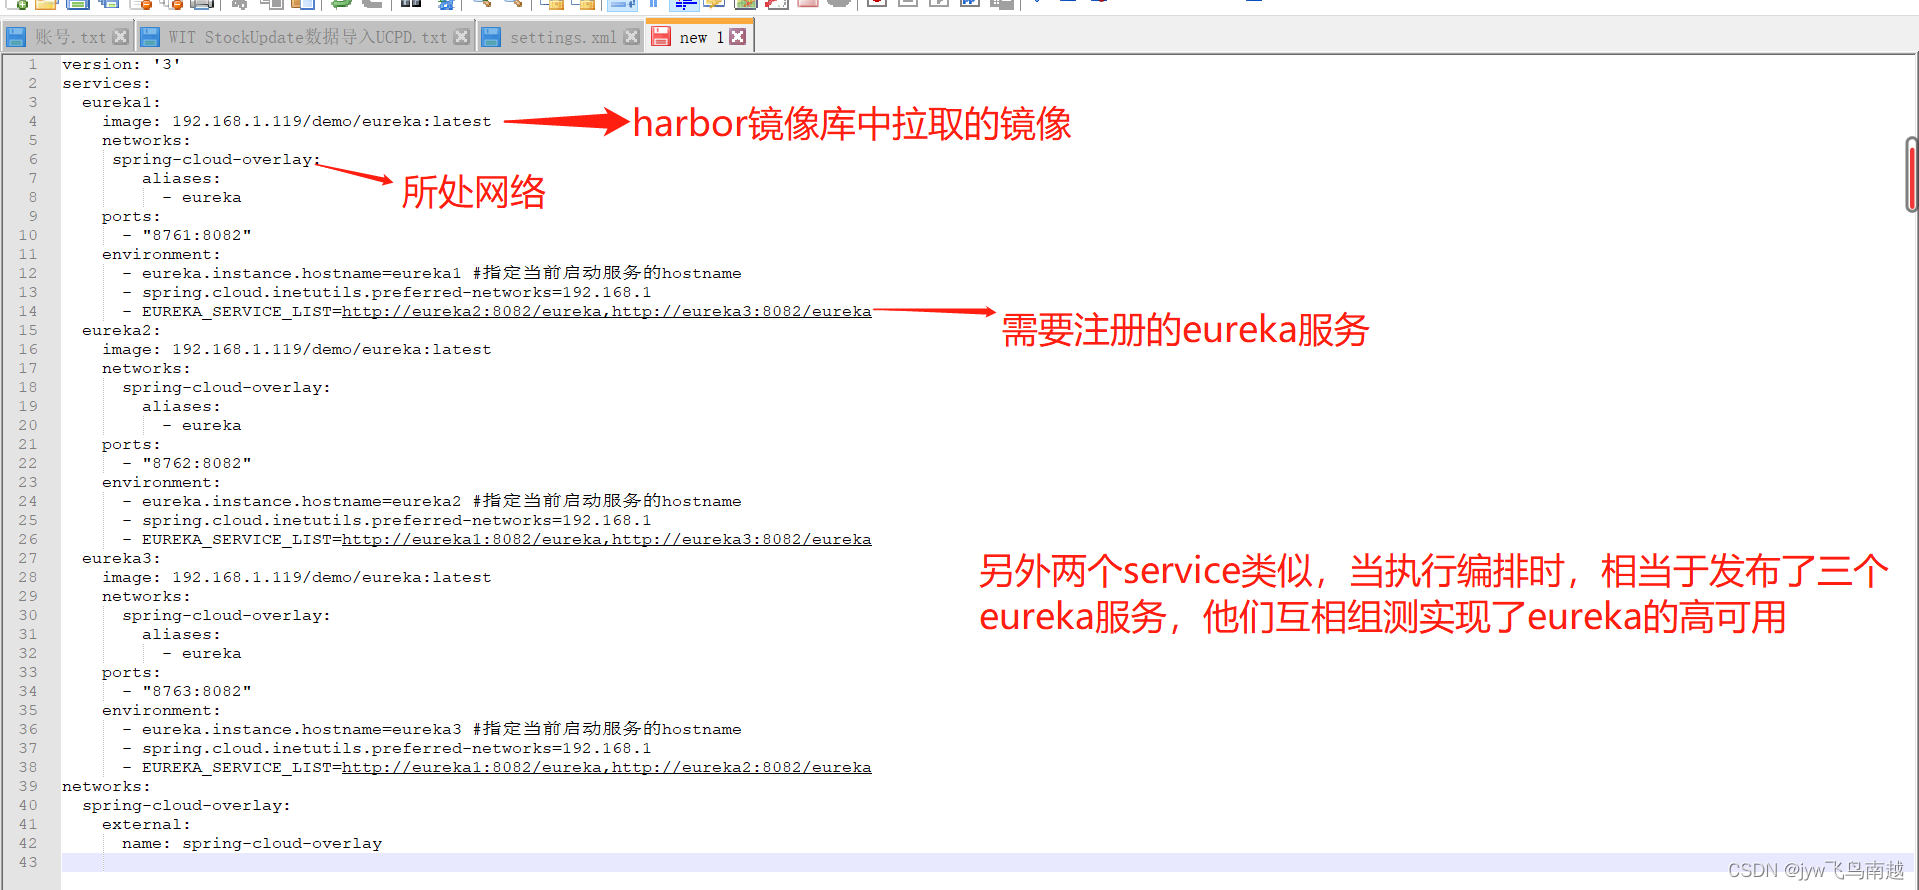Click the port mapping "8761:8082"
1919x890 pixels.
(x=197, y=235)
